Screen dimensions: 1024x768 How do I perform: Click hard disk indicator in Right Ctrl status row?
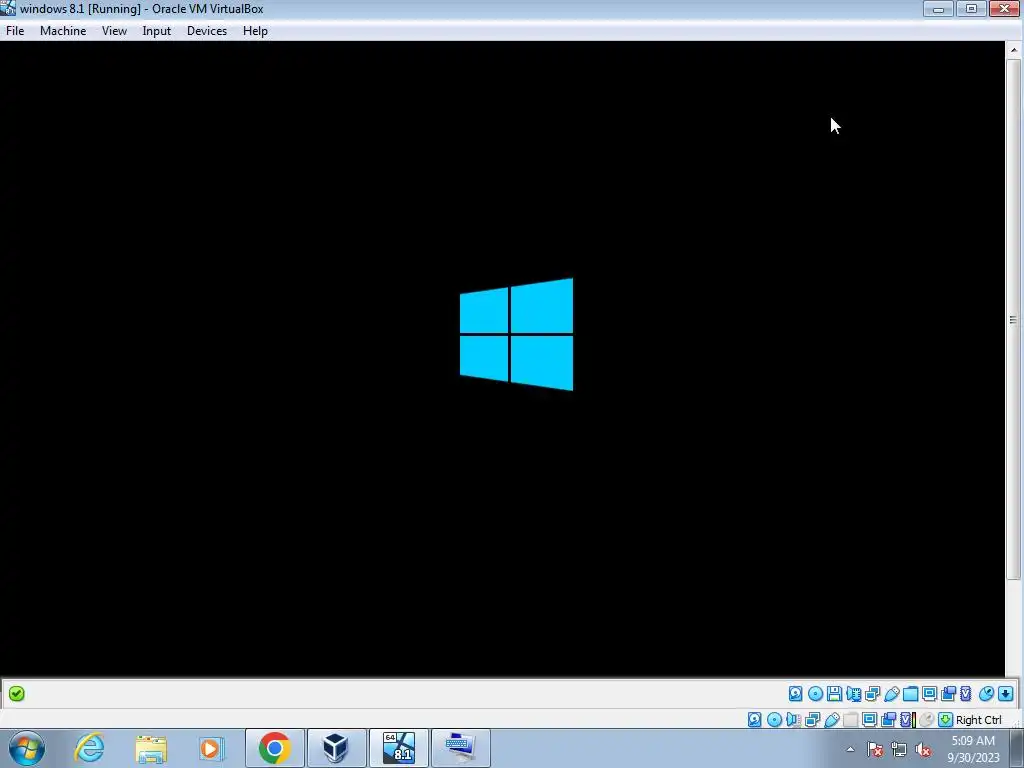point(755,720)
